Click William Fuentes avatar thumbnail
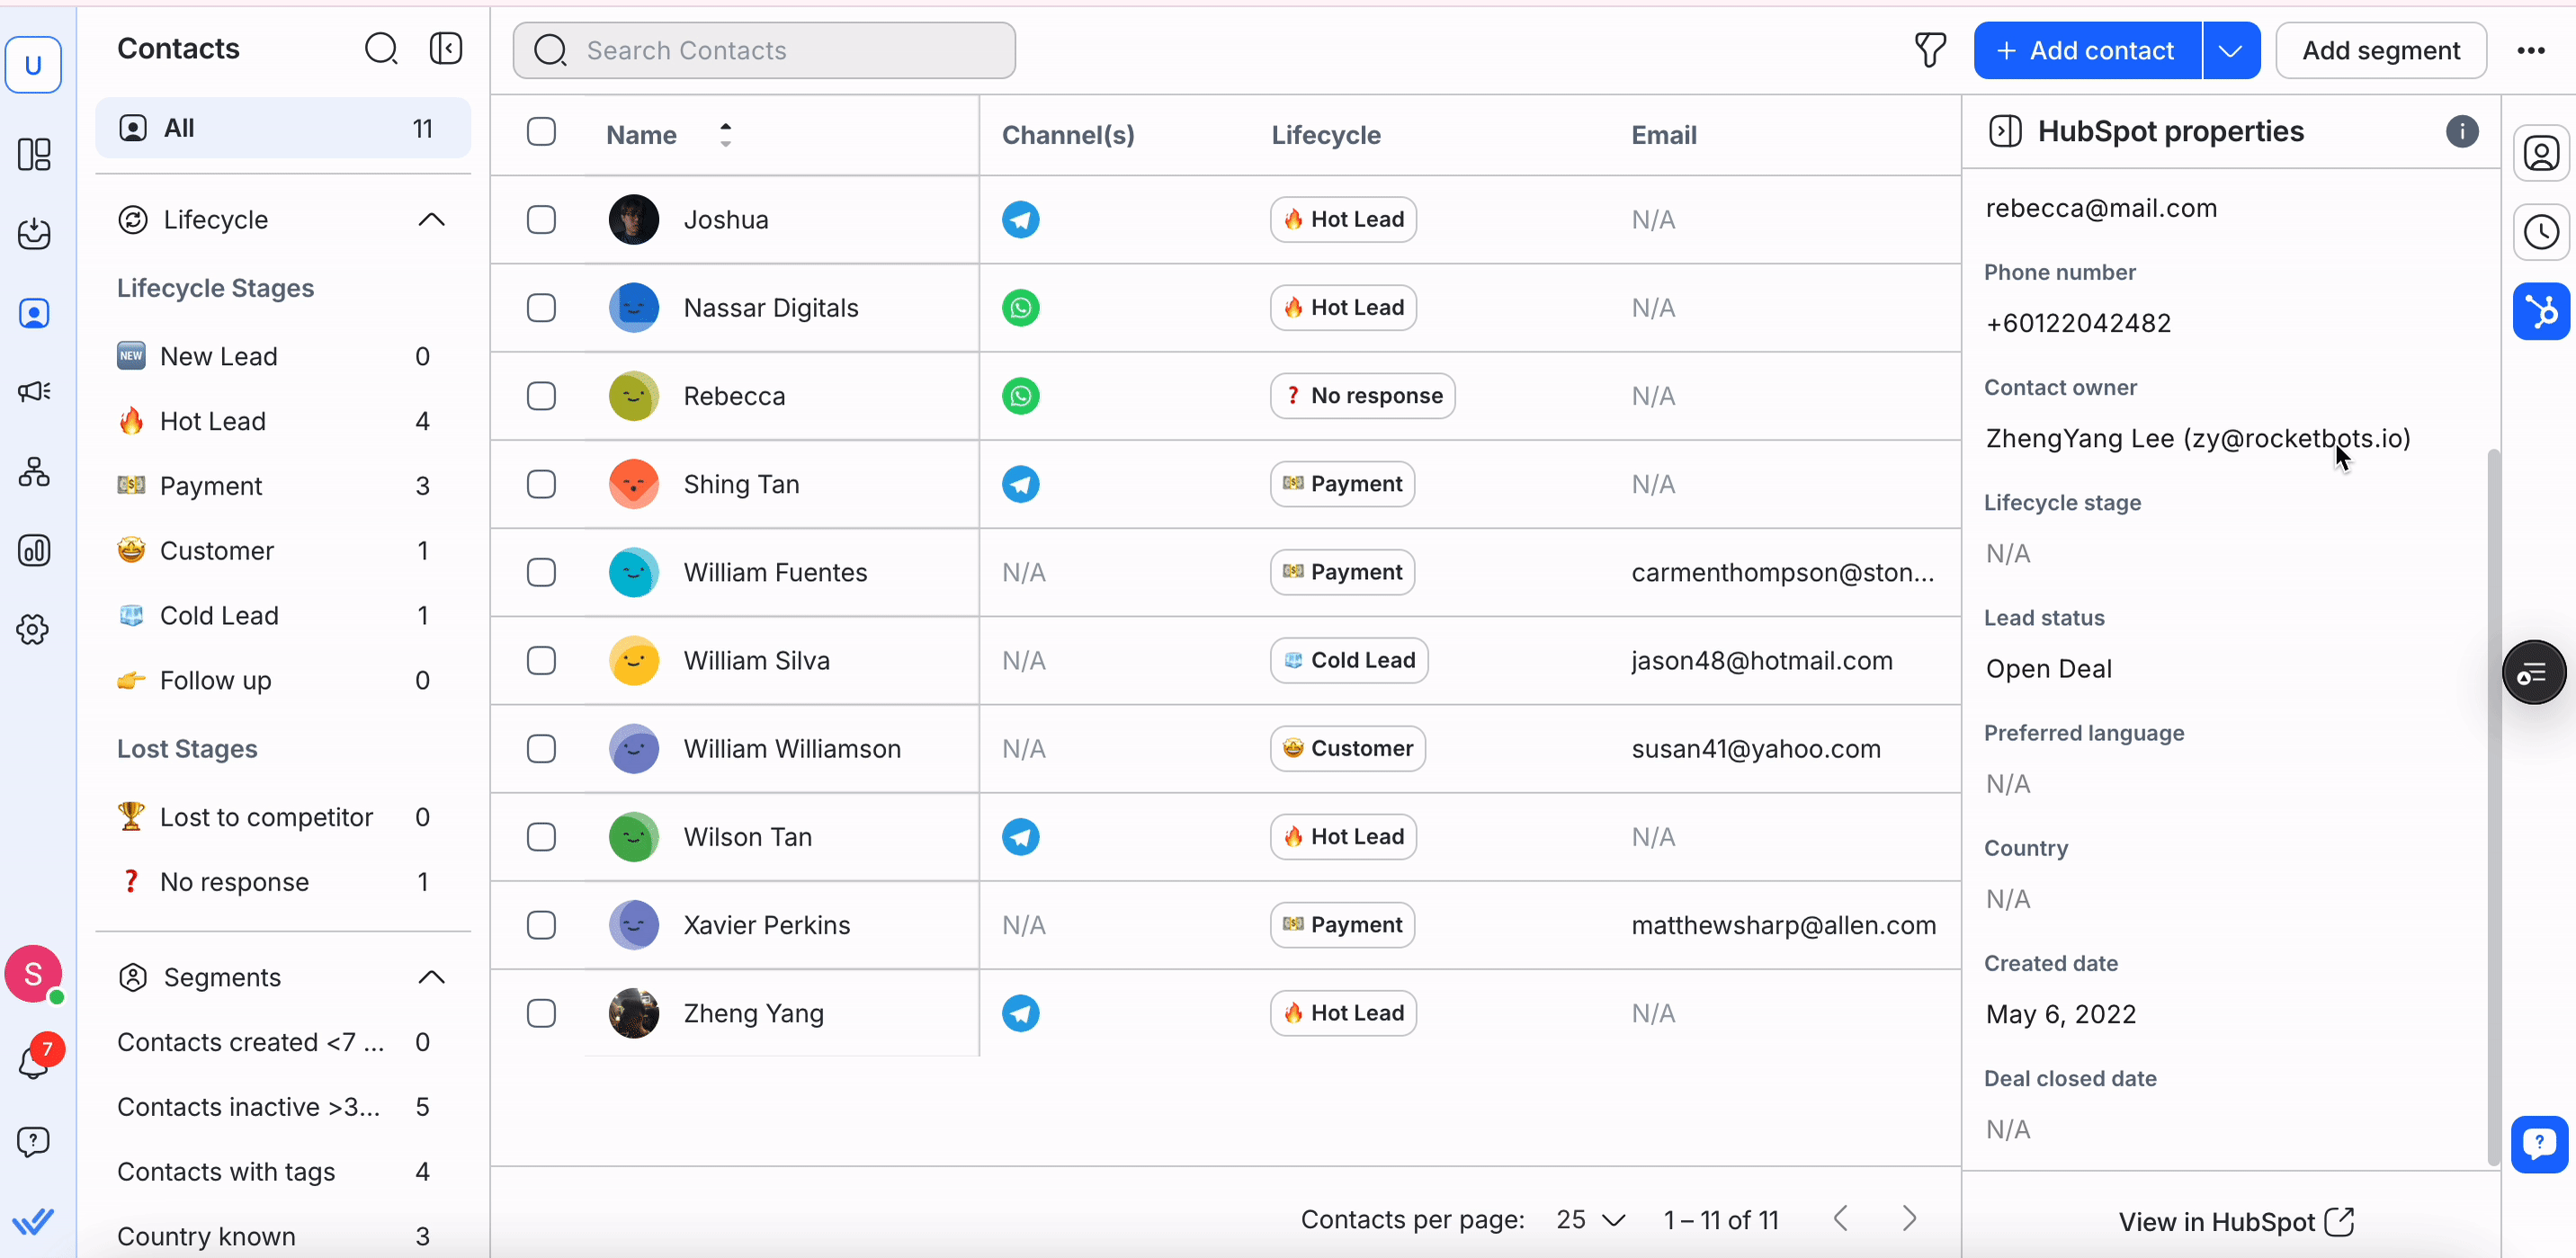This screenshot has height=1258, width=2576. click(x=633, y=572)
